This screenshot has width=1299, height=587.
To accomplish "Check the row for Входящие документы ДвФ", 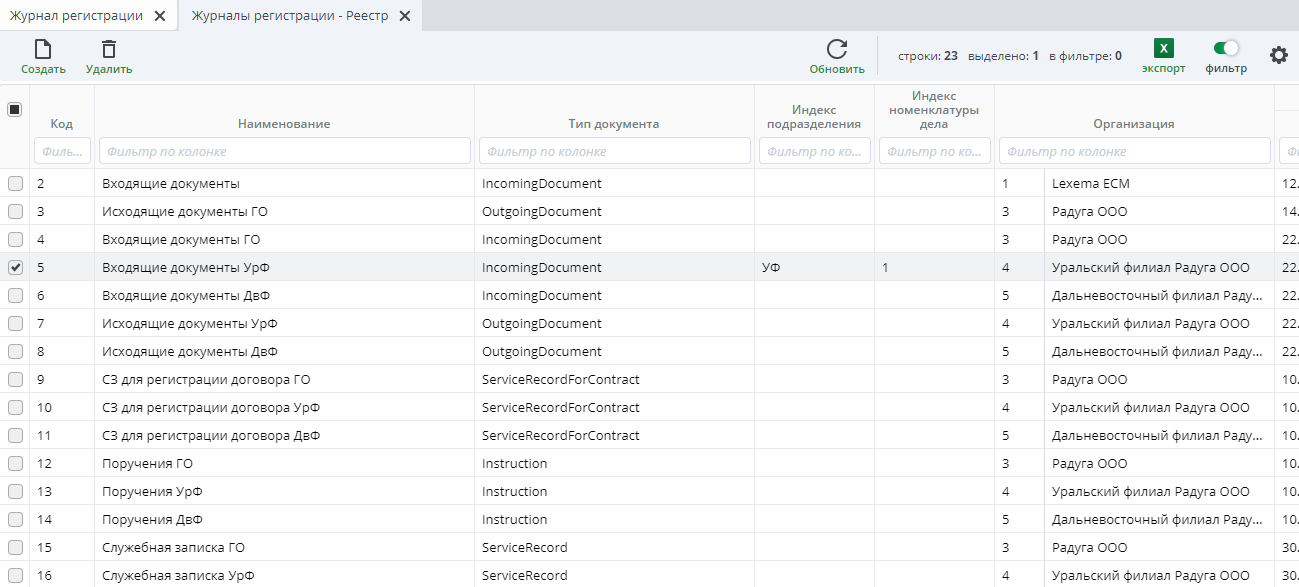I will 15,296.
